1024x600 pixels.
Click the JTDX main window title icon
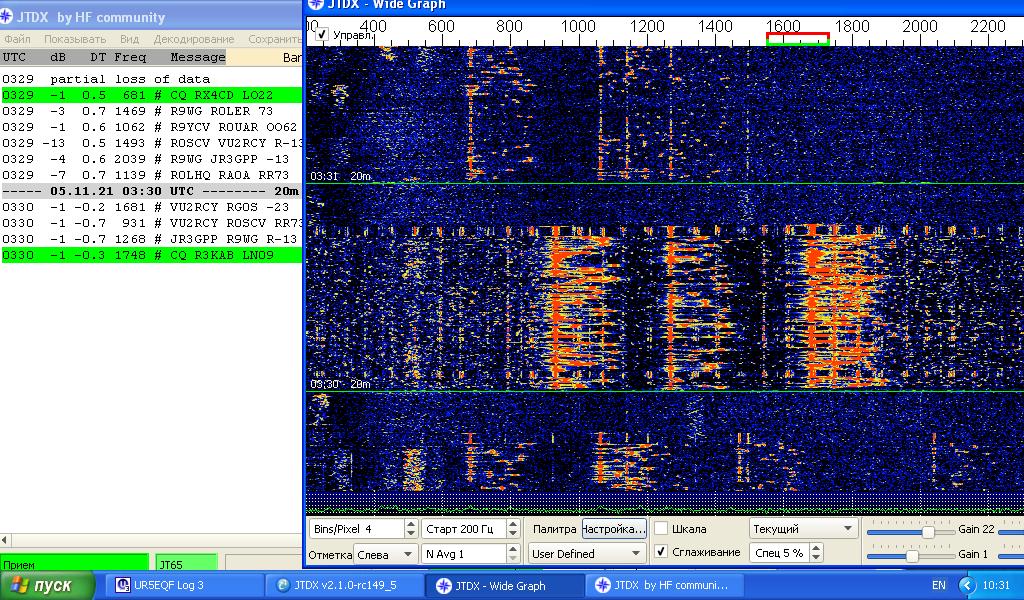[x=8, y=17]
